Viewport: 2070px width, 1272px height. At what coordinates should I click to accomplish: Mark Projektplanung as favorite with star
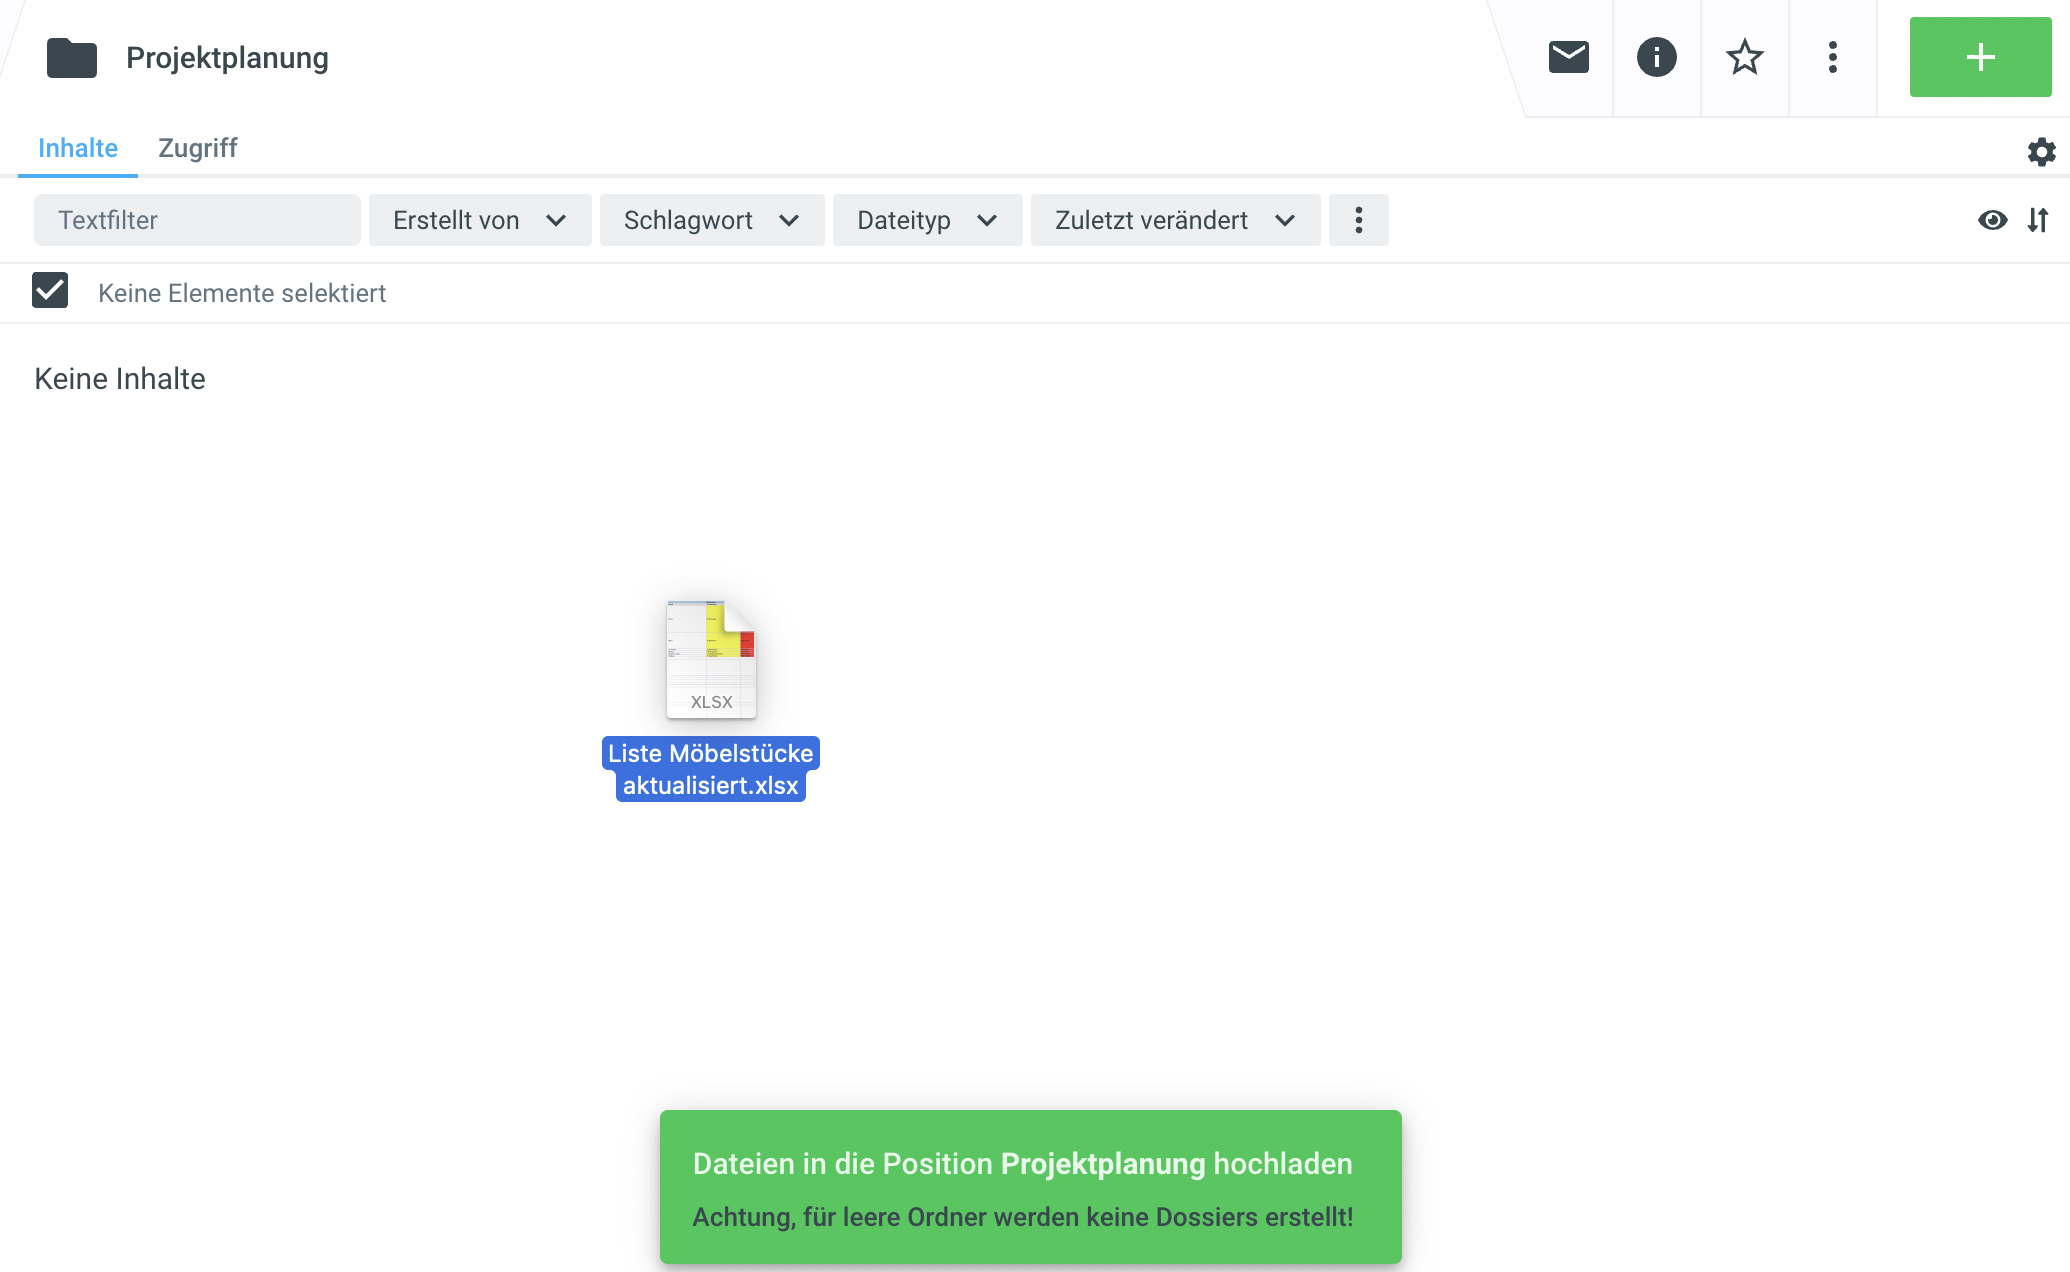point(1744,57)
